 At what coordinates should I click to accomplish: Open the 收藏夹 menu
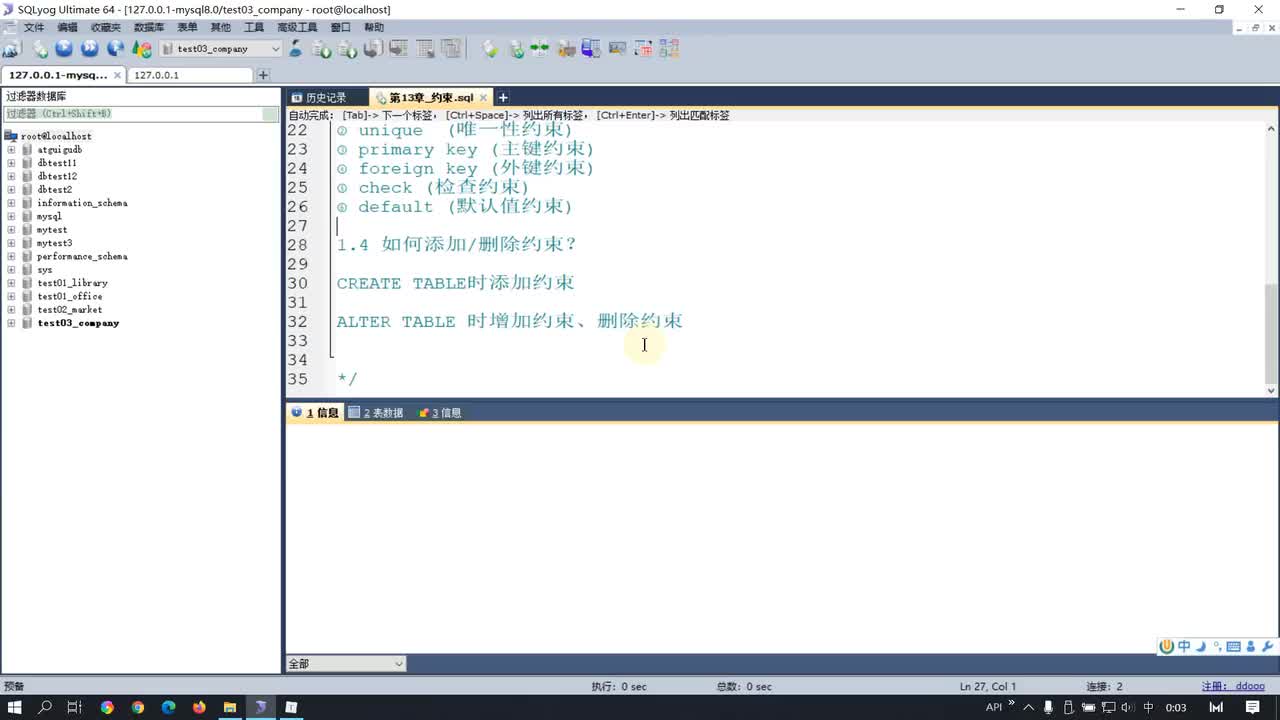click(x=106, y=28)
